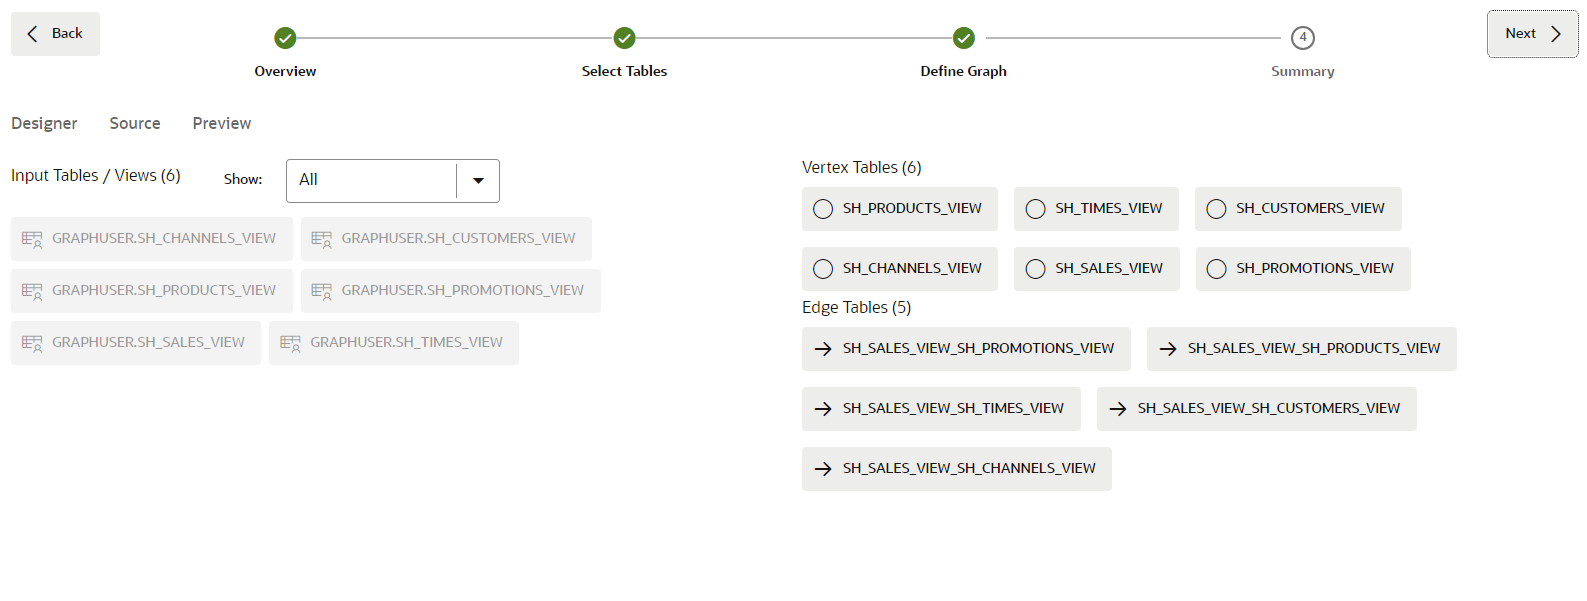The width and height of the screenshot is (1587, 601).
Task: Click vertex circle icon of SH_PRODUCTS_VIEW
Action: point(823,209)
